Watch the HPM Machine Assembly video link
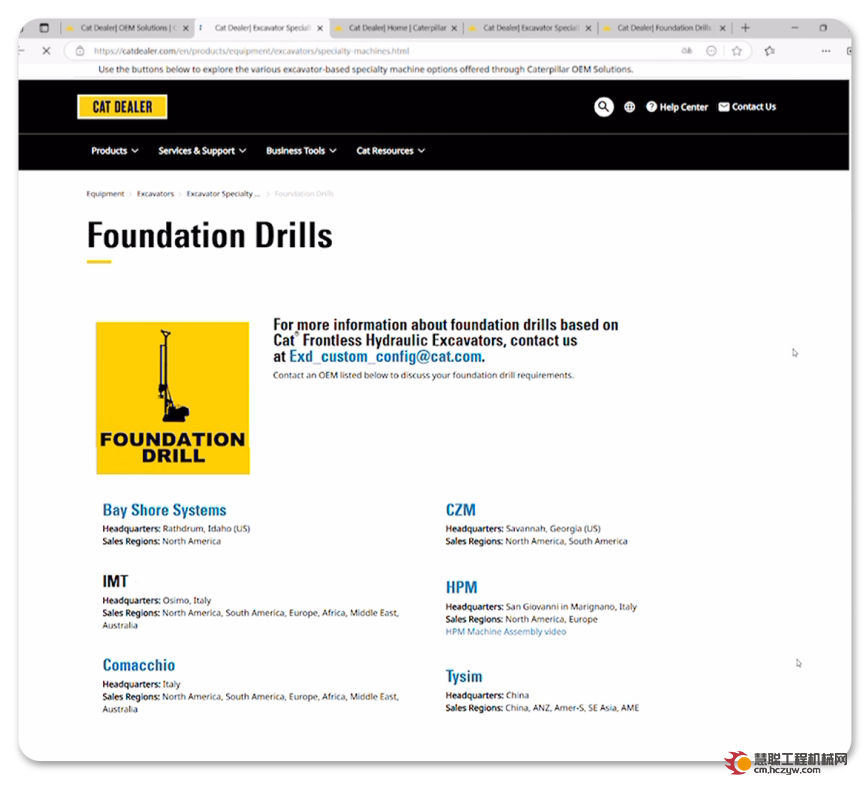This screenshot has height=787, width=867. [x=506, y=632]
